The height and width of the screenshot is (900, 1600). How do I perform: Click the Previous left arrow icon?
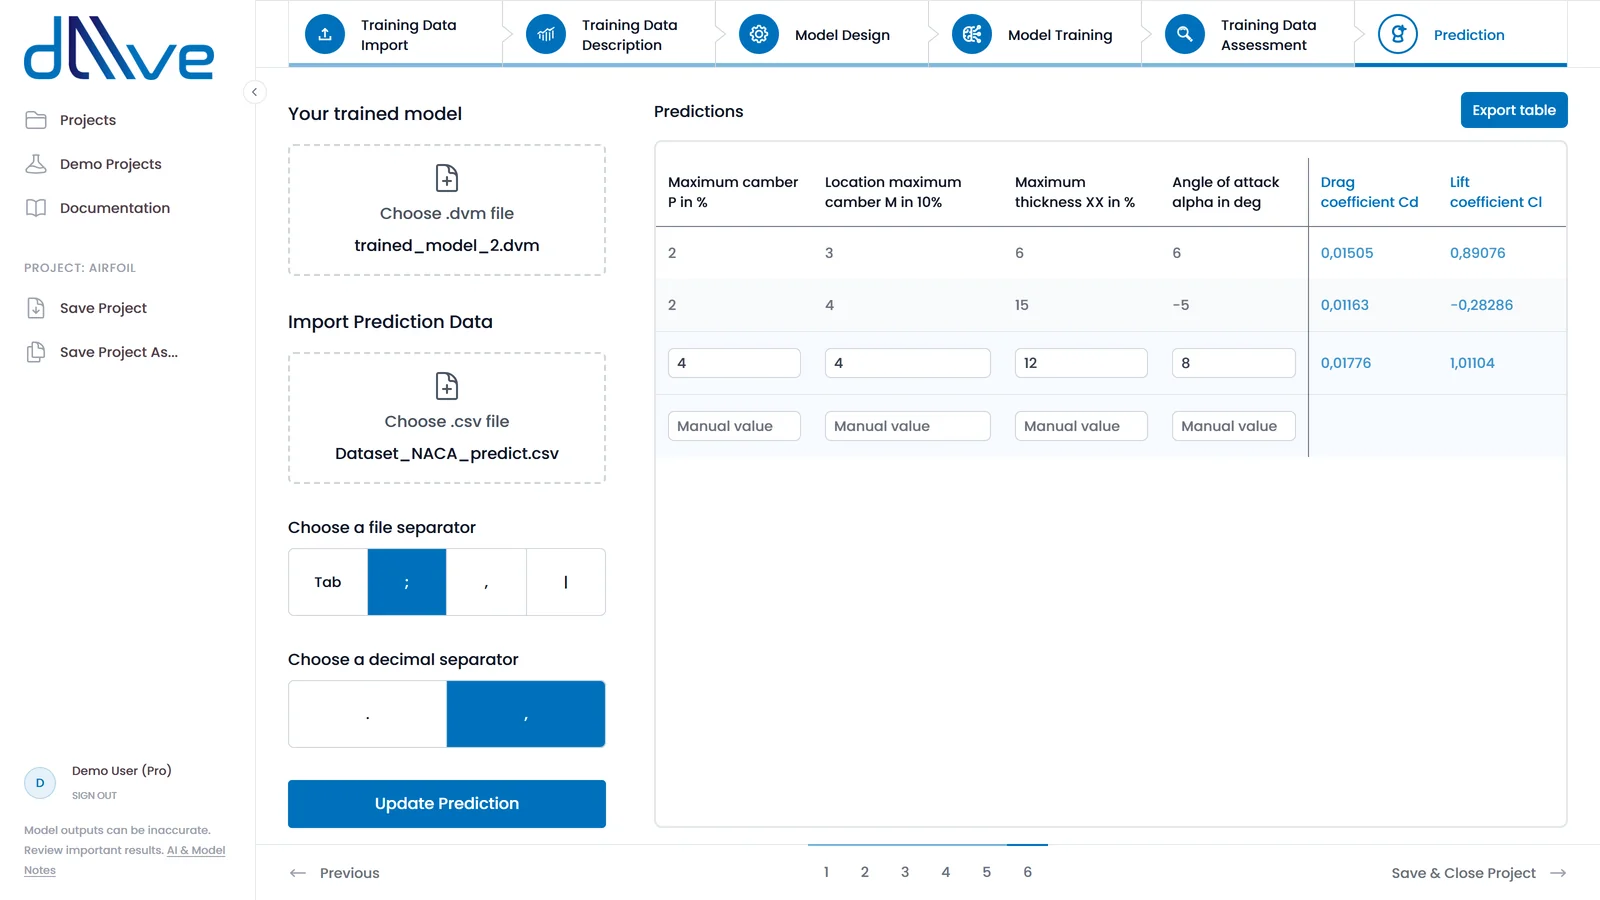point(298,873)
